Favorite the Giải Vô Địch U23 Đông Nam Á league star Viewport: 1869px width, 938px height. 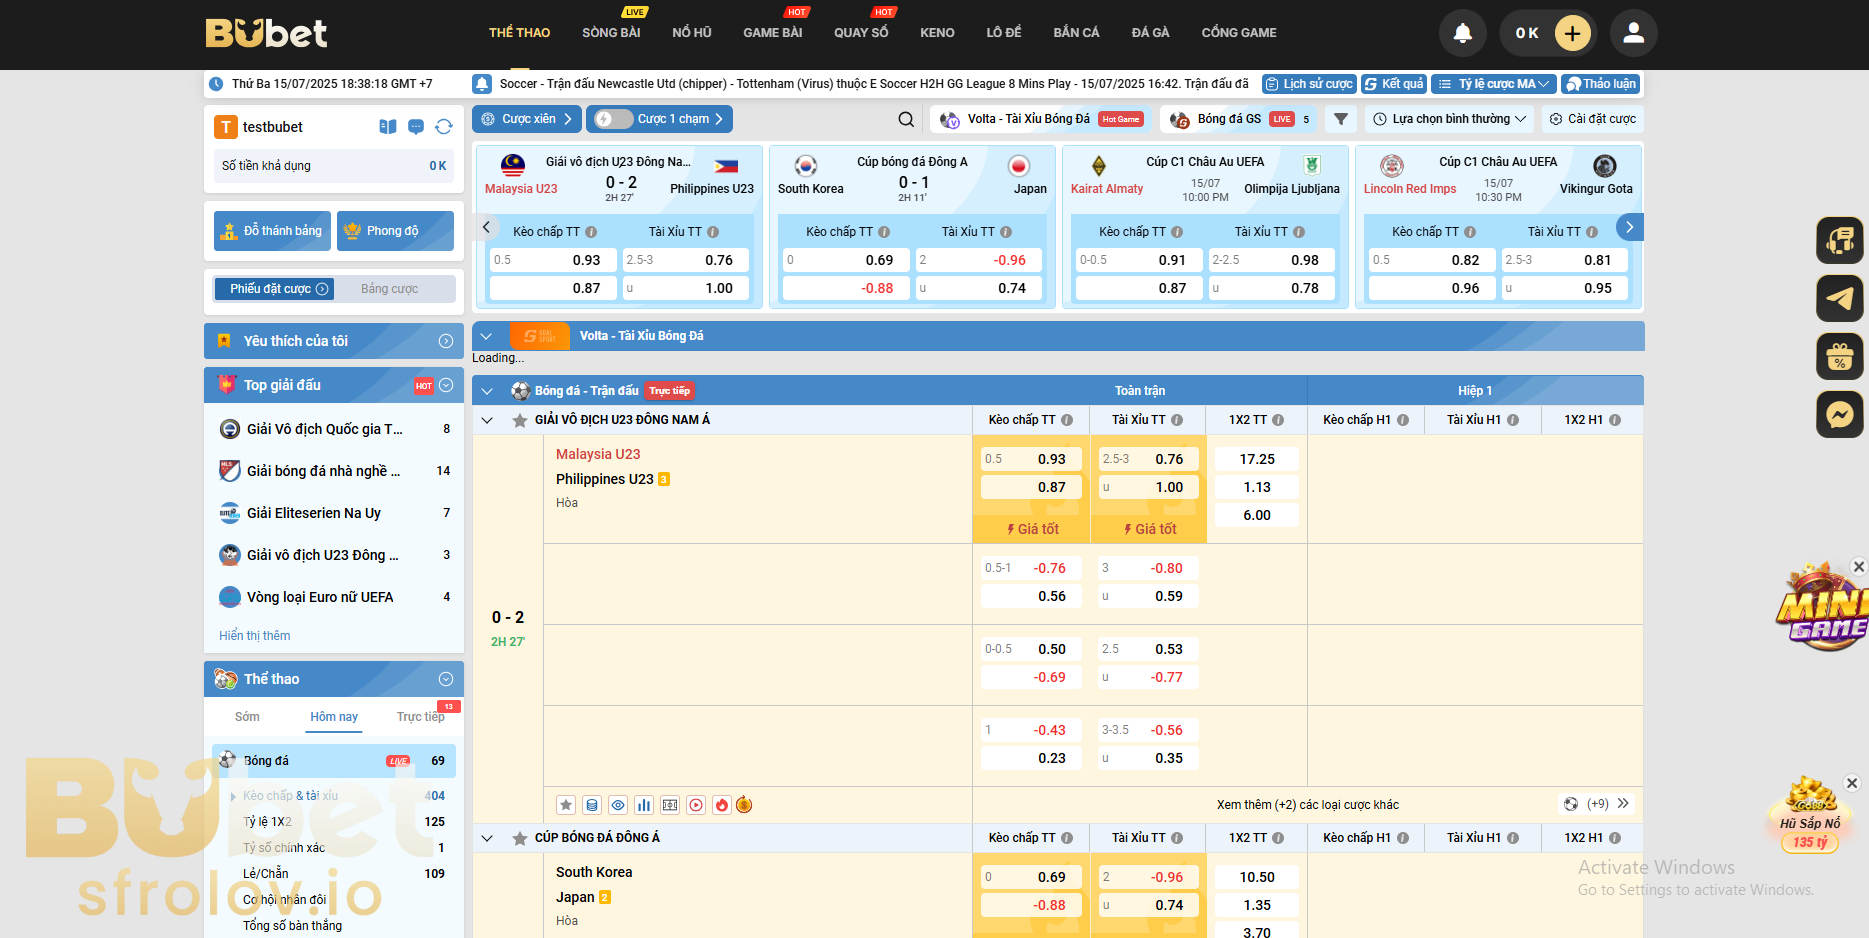[x=520, y=420]
